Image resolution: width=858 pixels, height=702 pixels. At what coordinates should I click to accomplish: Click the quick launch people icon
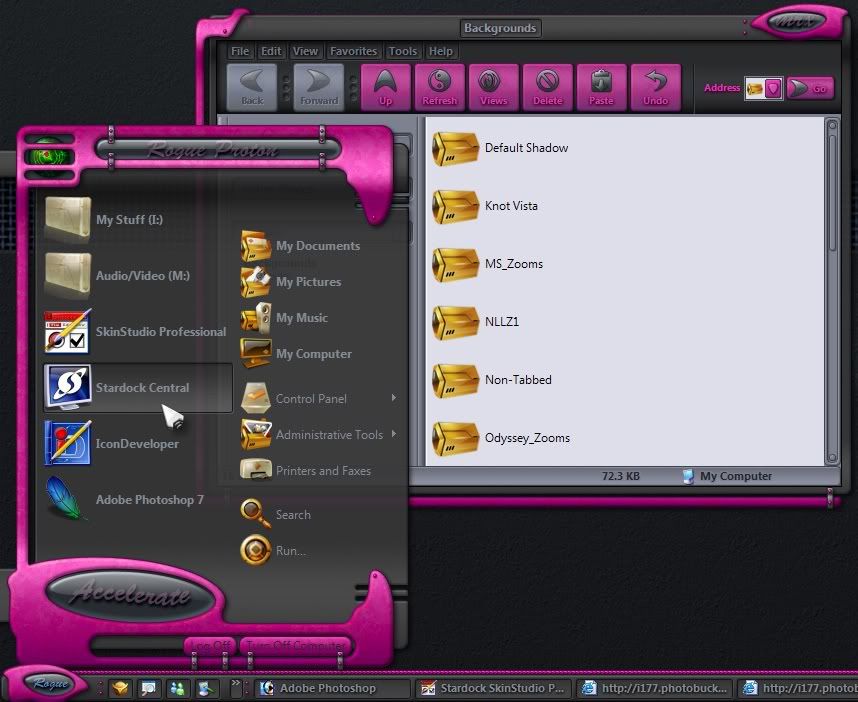tap(177, 688)
